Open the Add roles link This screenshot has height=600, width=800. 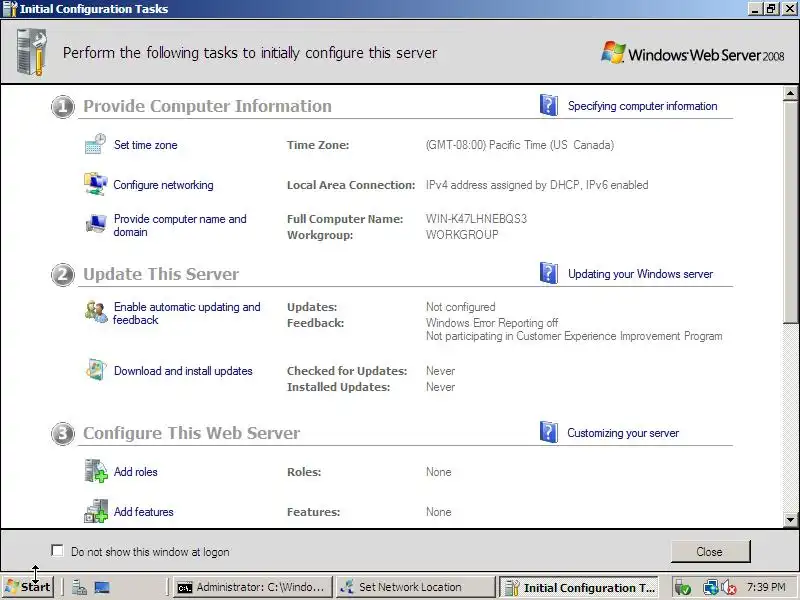click(136, 472)
